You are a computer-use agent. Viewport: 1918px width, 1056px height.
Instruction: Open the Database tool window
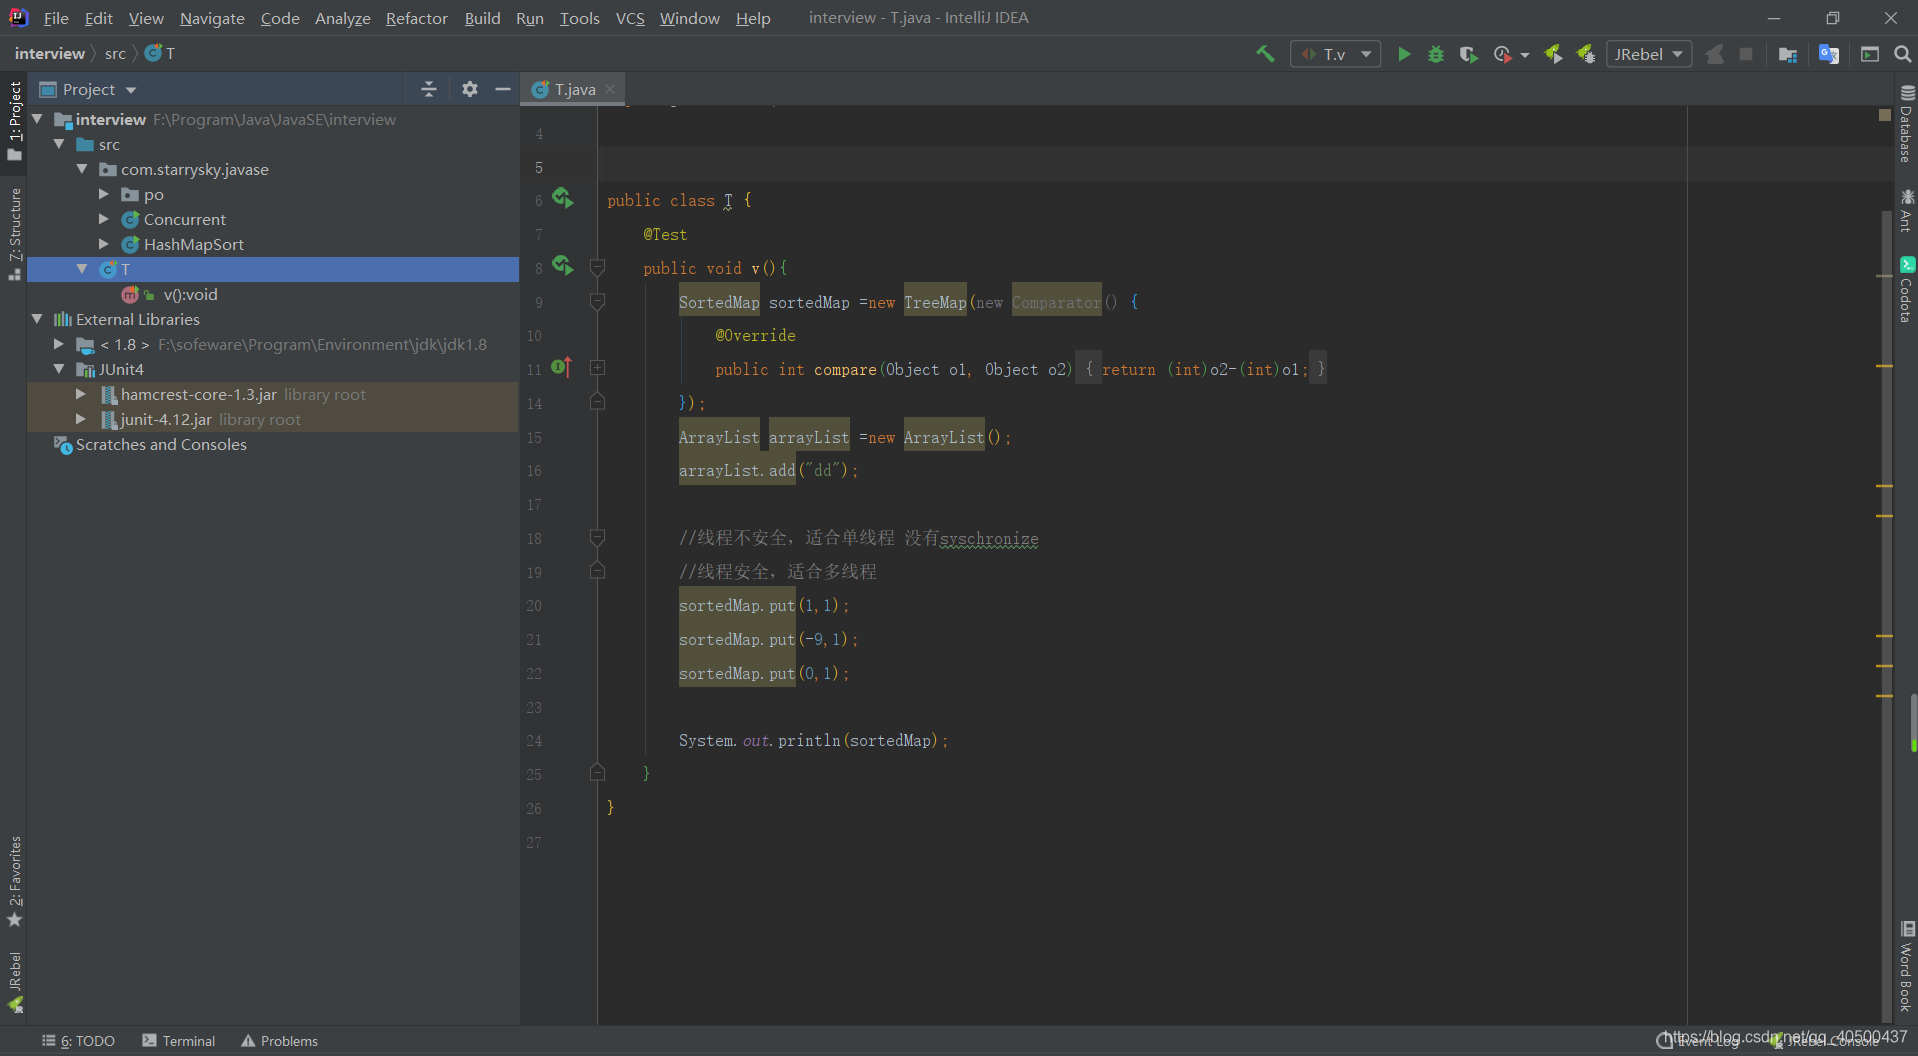[x=1906, y=124]
